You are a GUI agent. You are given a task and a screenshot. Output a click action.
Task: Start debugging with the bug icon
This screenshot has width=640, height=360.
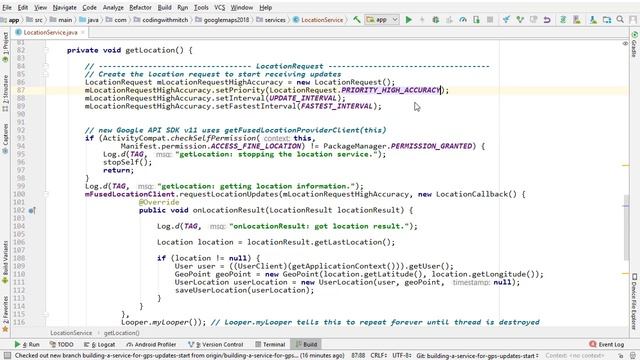pyautogui.click(x=436, y=19)
